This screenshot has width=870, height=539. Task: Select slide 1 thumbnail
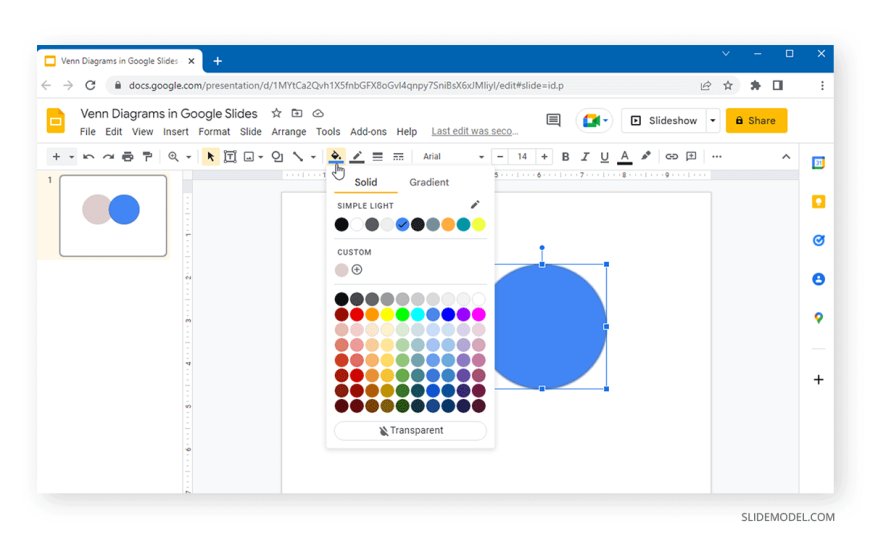tap(113, 216)
